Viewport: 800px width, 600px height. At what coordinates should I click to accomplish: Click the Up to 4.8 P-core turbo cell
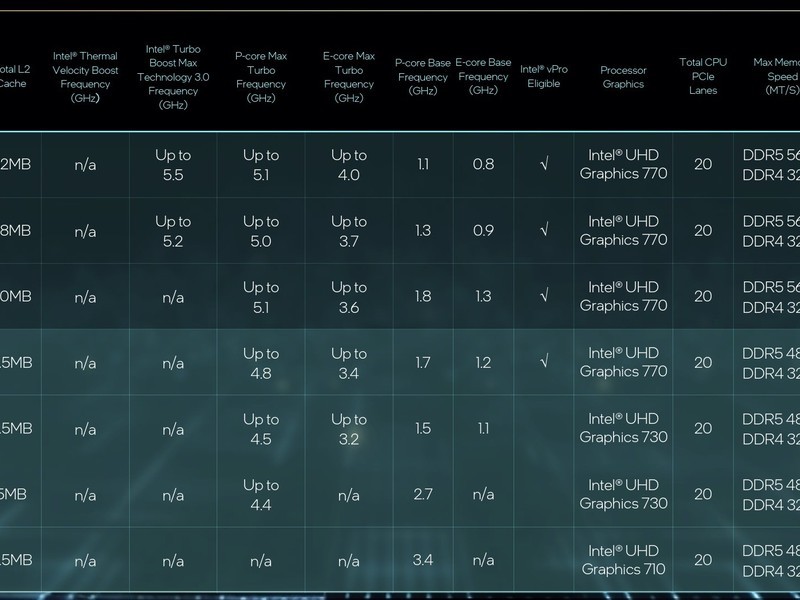(261, 363)
